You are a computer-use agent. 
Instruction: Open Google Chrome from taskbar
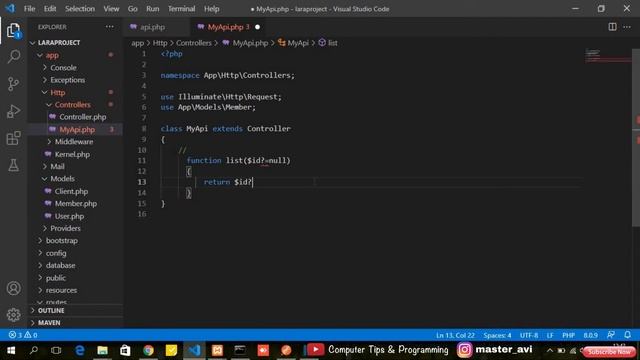(149, 350)
